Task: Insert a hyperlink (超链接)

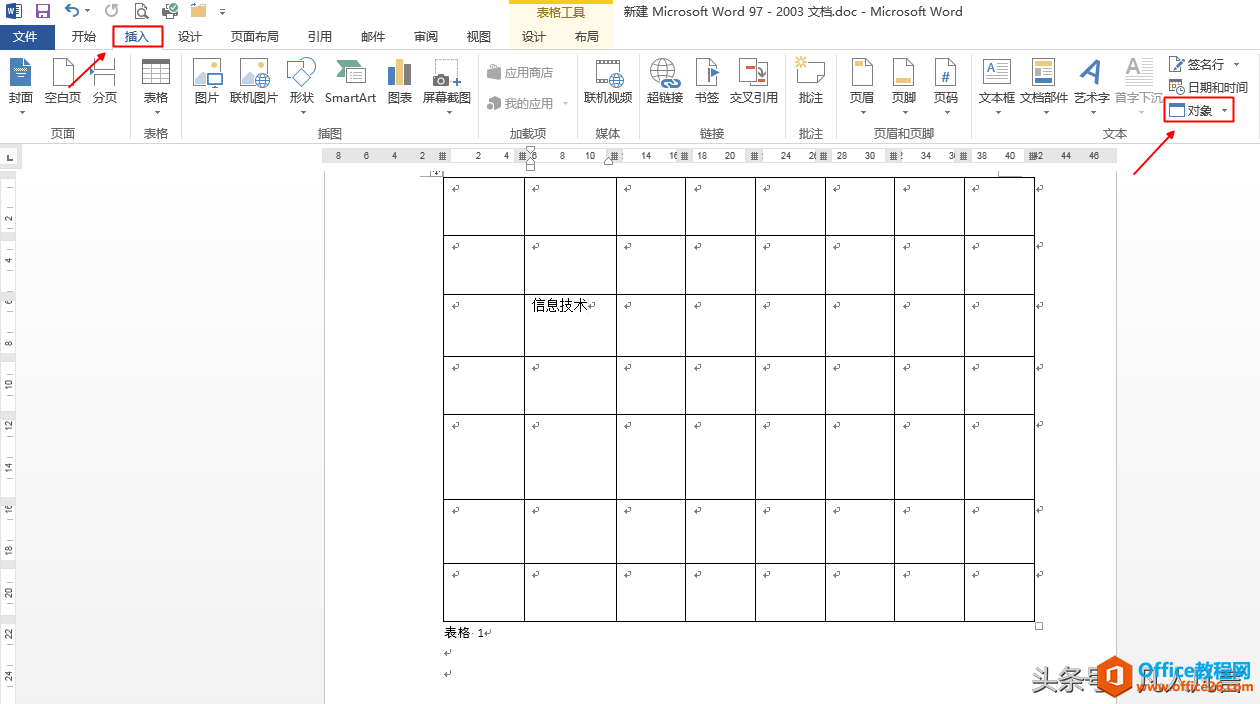Action: (665, 82)
